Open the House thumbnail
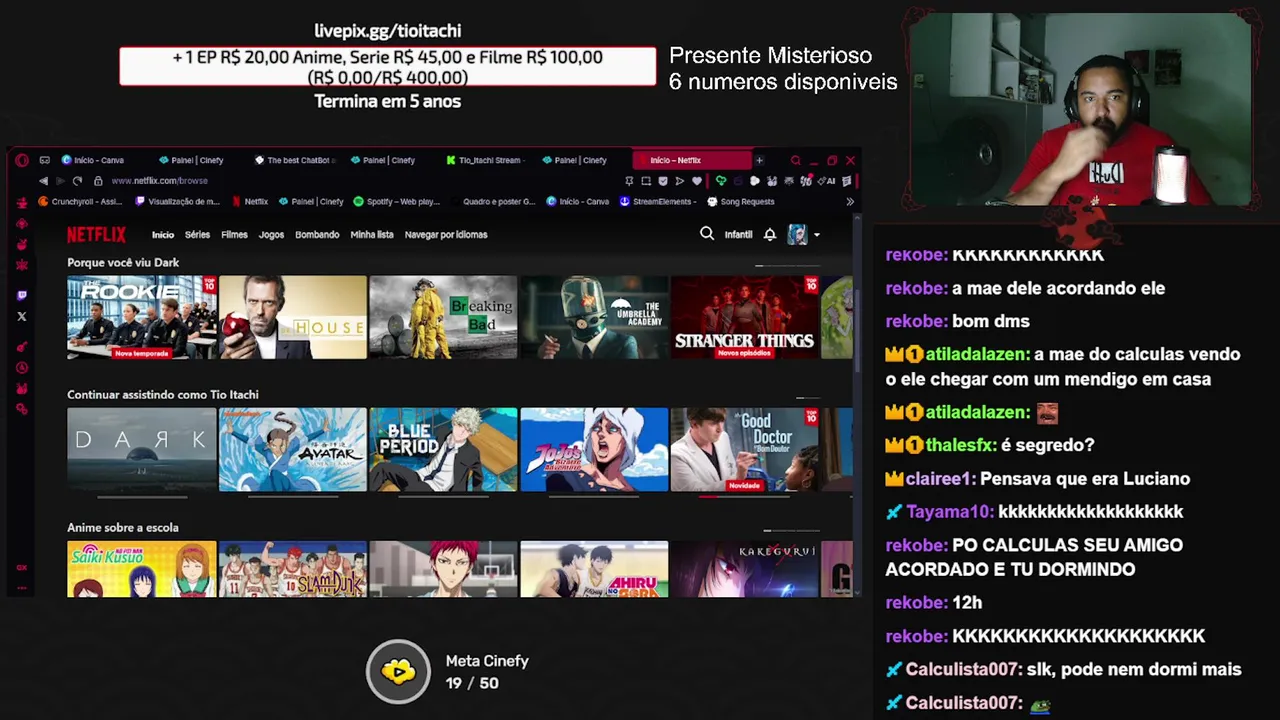The width and height of the screenshot is (1280, 720). click(x=293, y=317)
